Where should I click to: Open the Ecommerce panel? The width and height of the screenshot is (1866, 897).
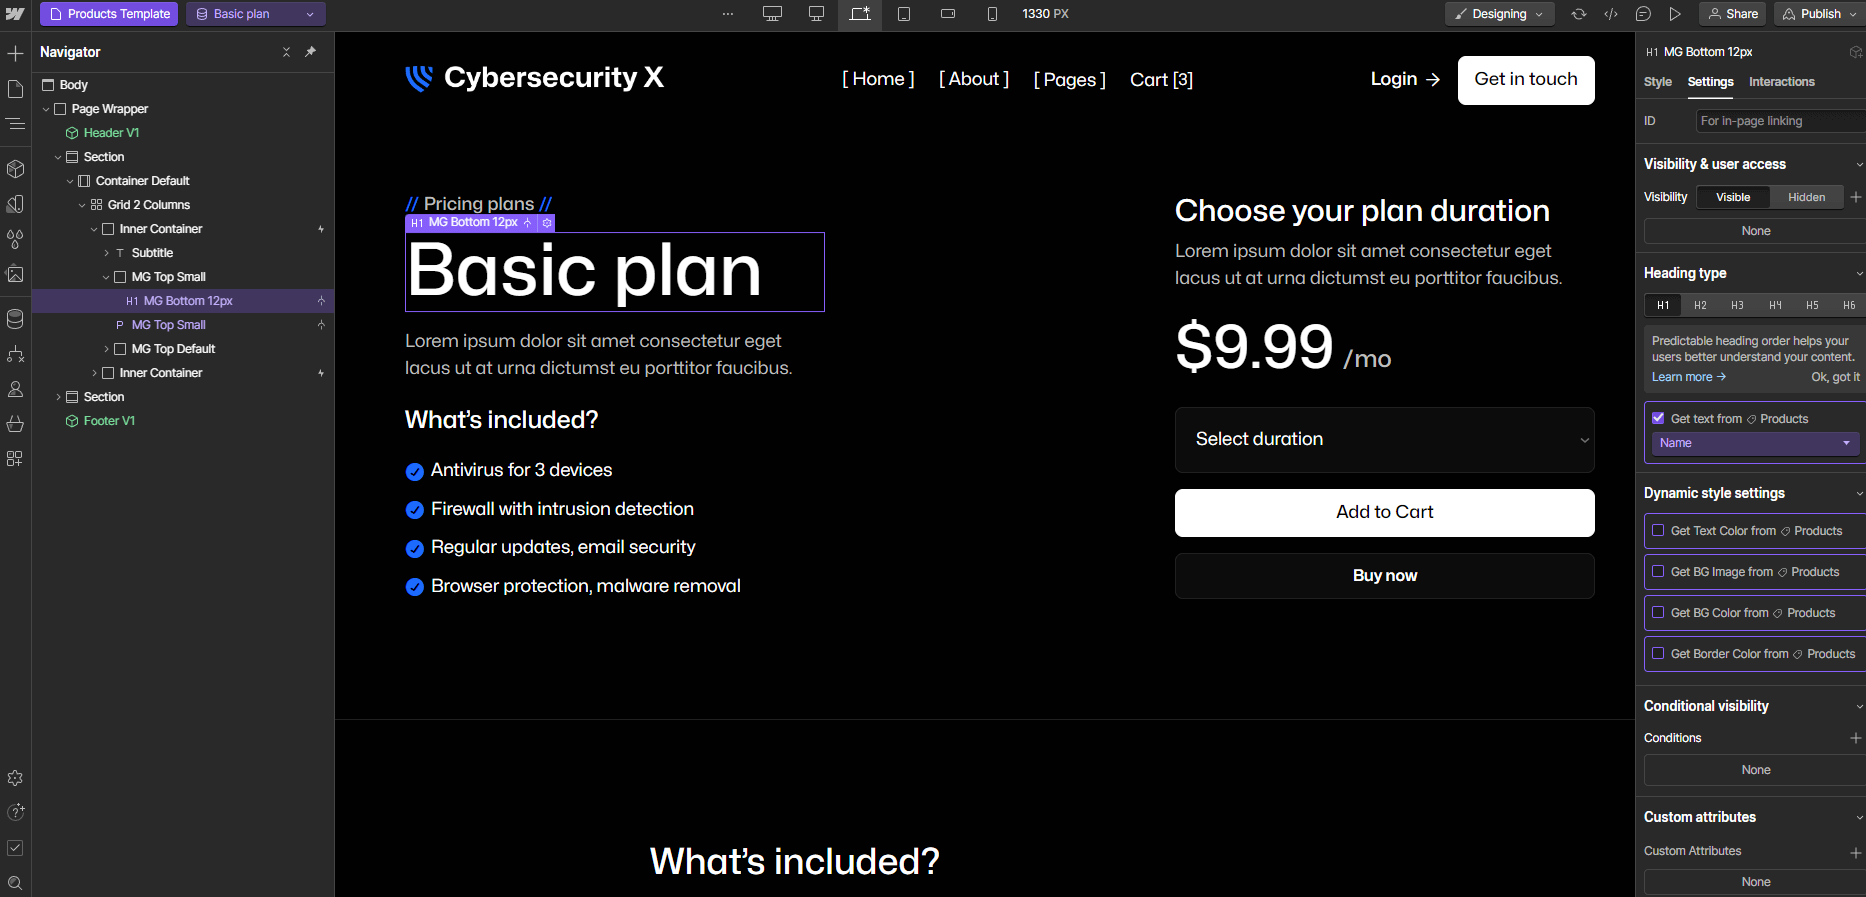coord(15,424)
